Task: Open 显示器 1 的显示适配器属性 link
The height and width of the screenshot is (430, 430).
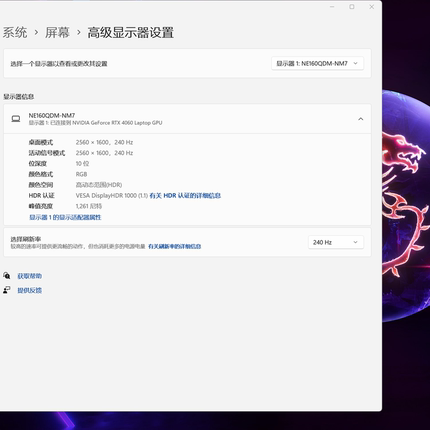Action: [x=65, y=217]
